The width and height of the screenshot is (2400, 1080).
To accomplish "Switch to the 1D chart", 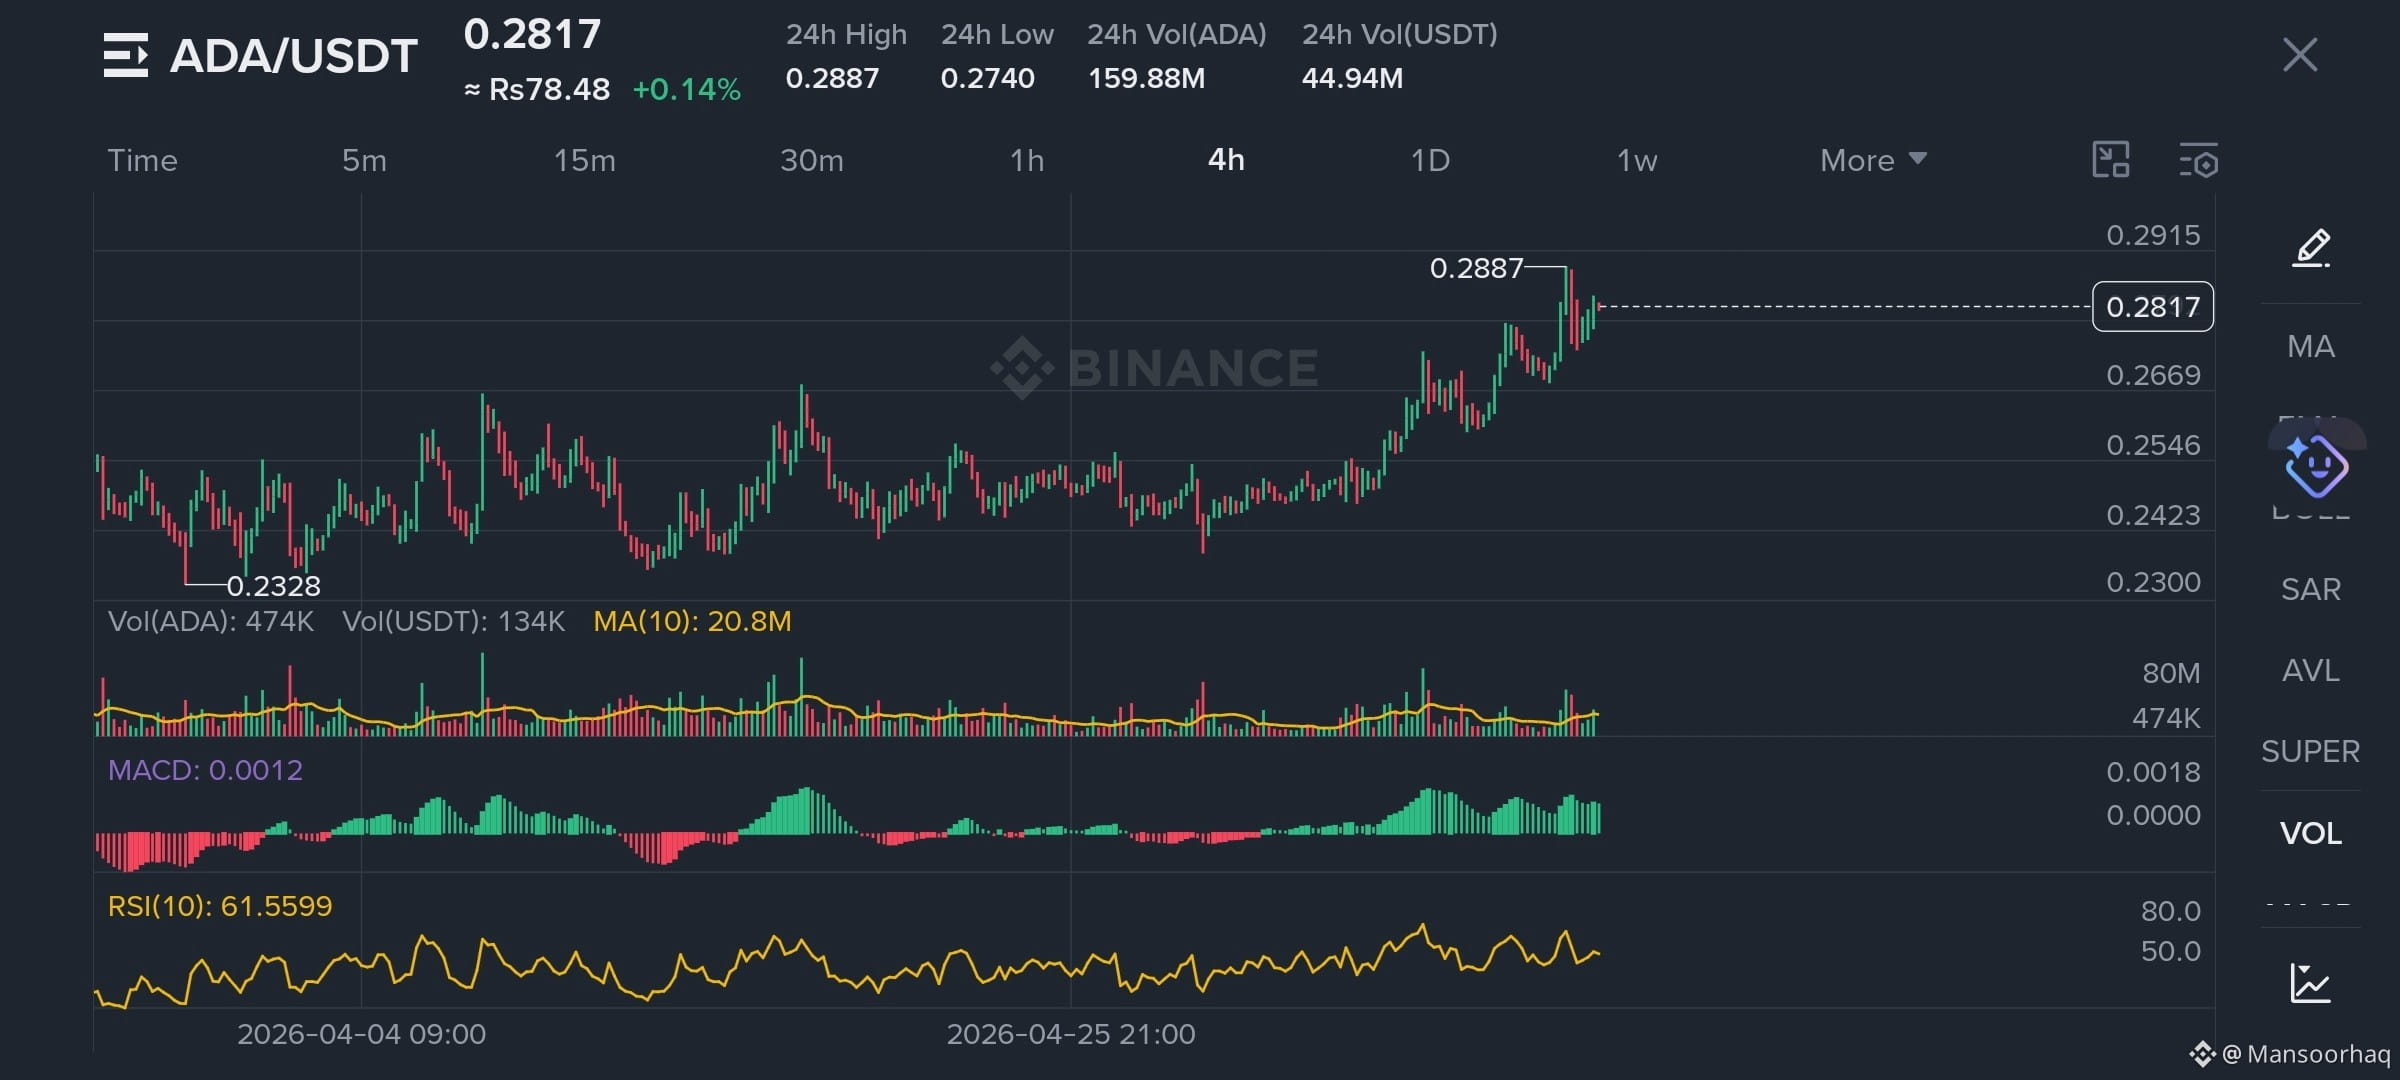I will coord(1430,160).
